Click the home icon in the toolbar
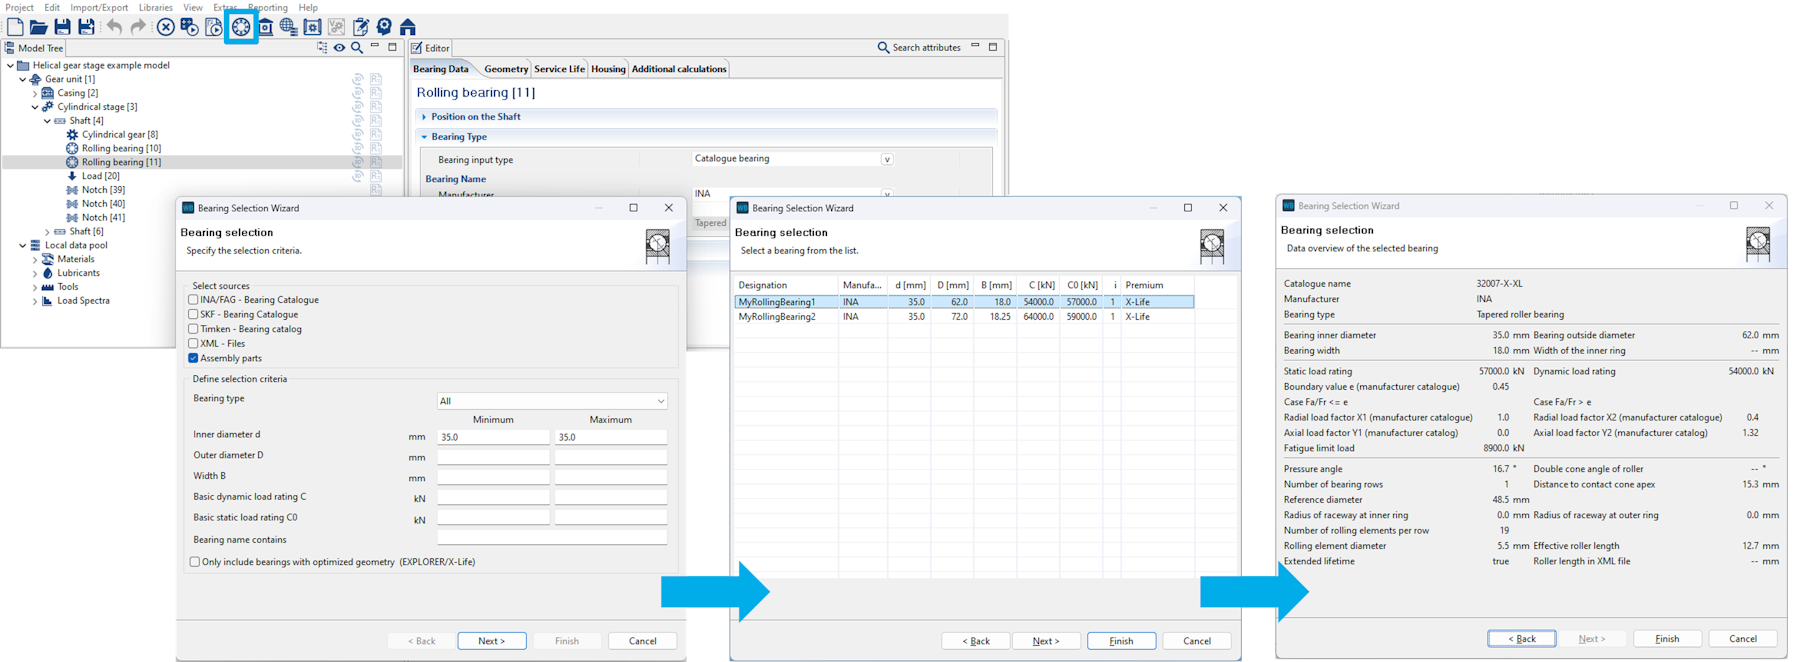Screen dimensions: 1800x662 (x=408, y=27)
